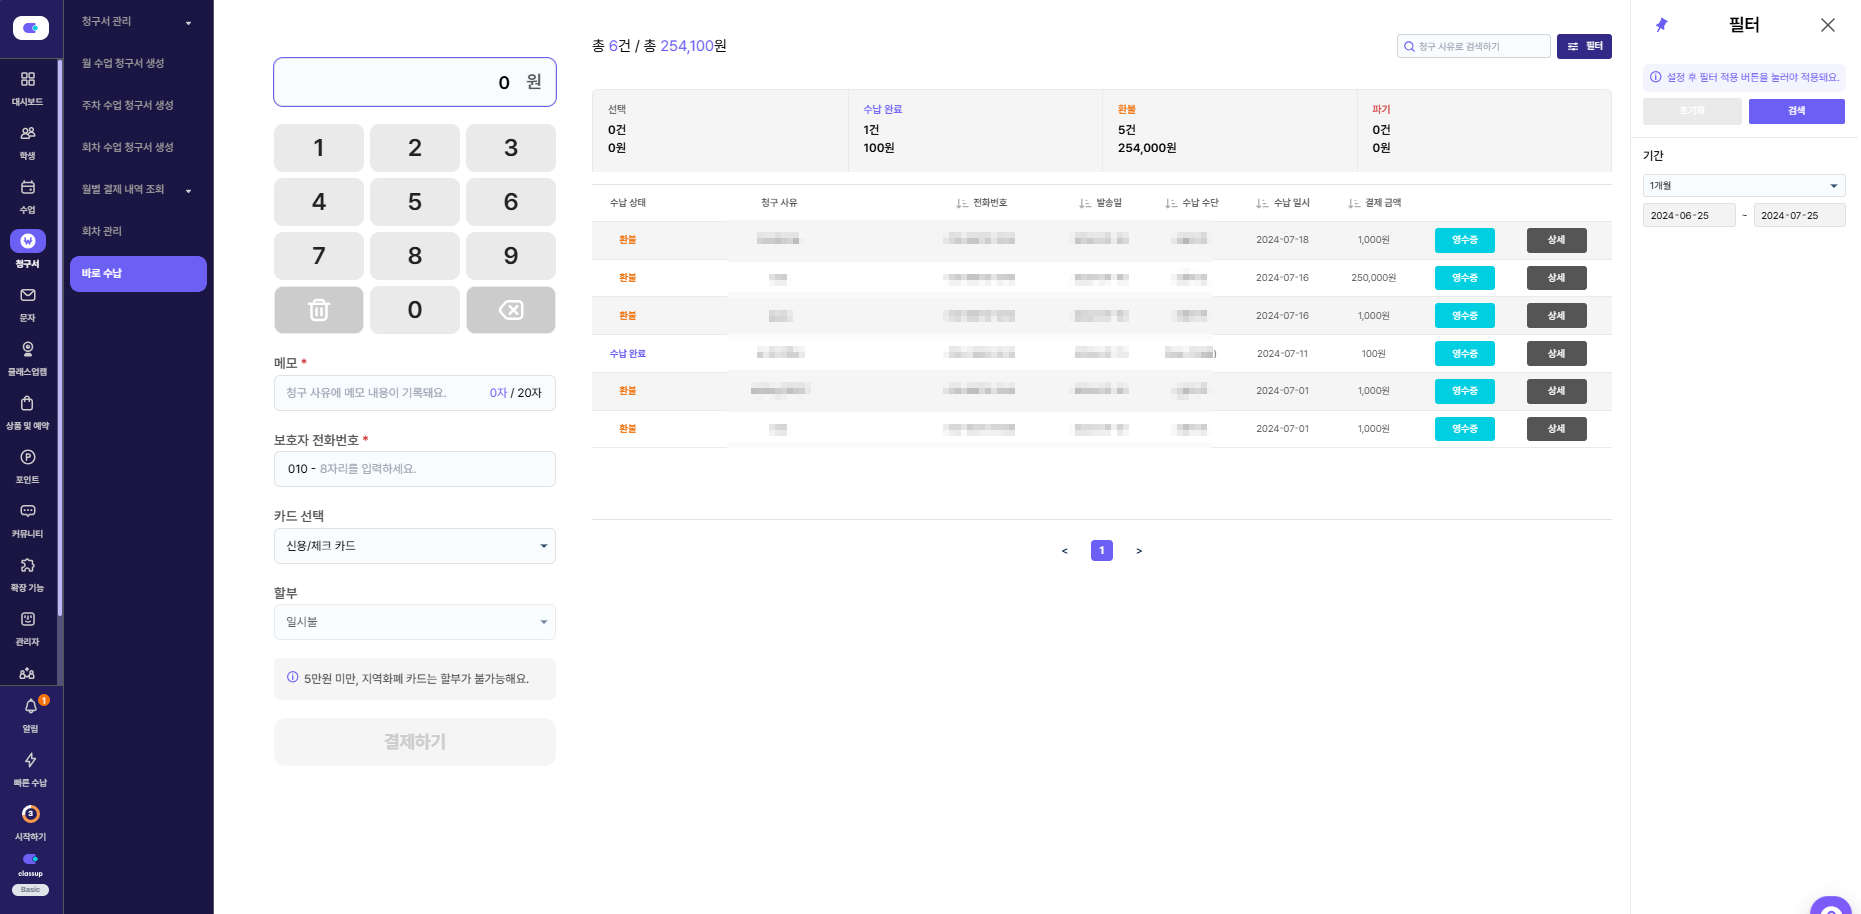Open 영수증 for the 2024-07-18 row
Image resolution: width=1861 pixels, height=914 pixels.
coord(1465,240)
